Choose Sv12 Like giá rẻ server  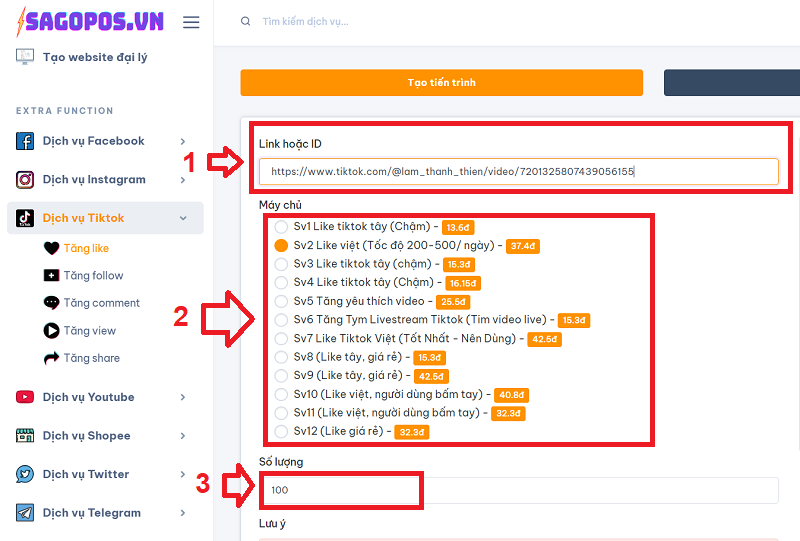pyautogui.click(x=281, y=432)
